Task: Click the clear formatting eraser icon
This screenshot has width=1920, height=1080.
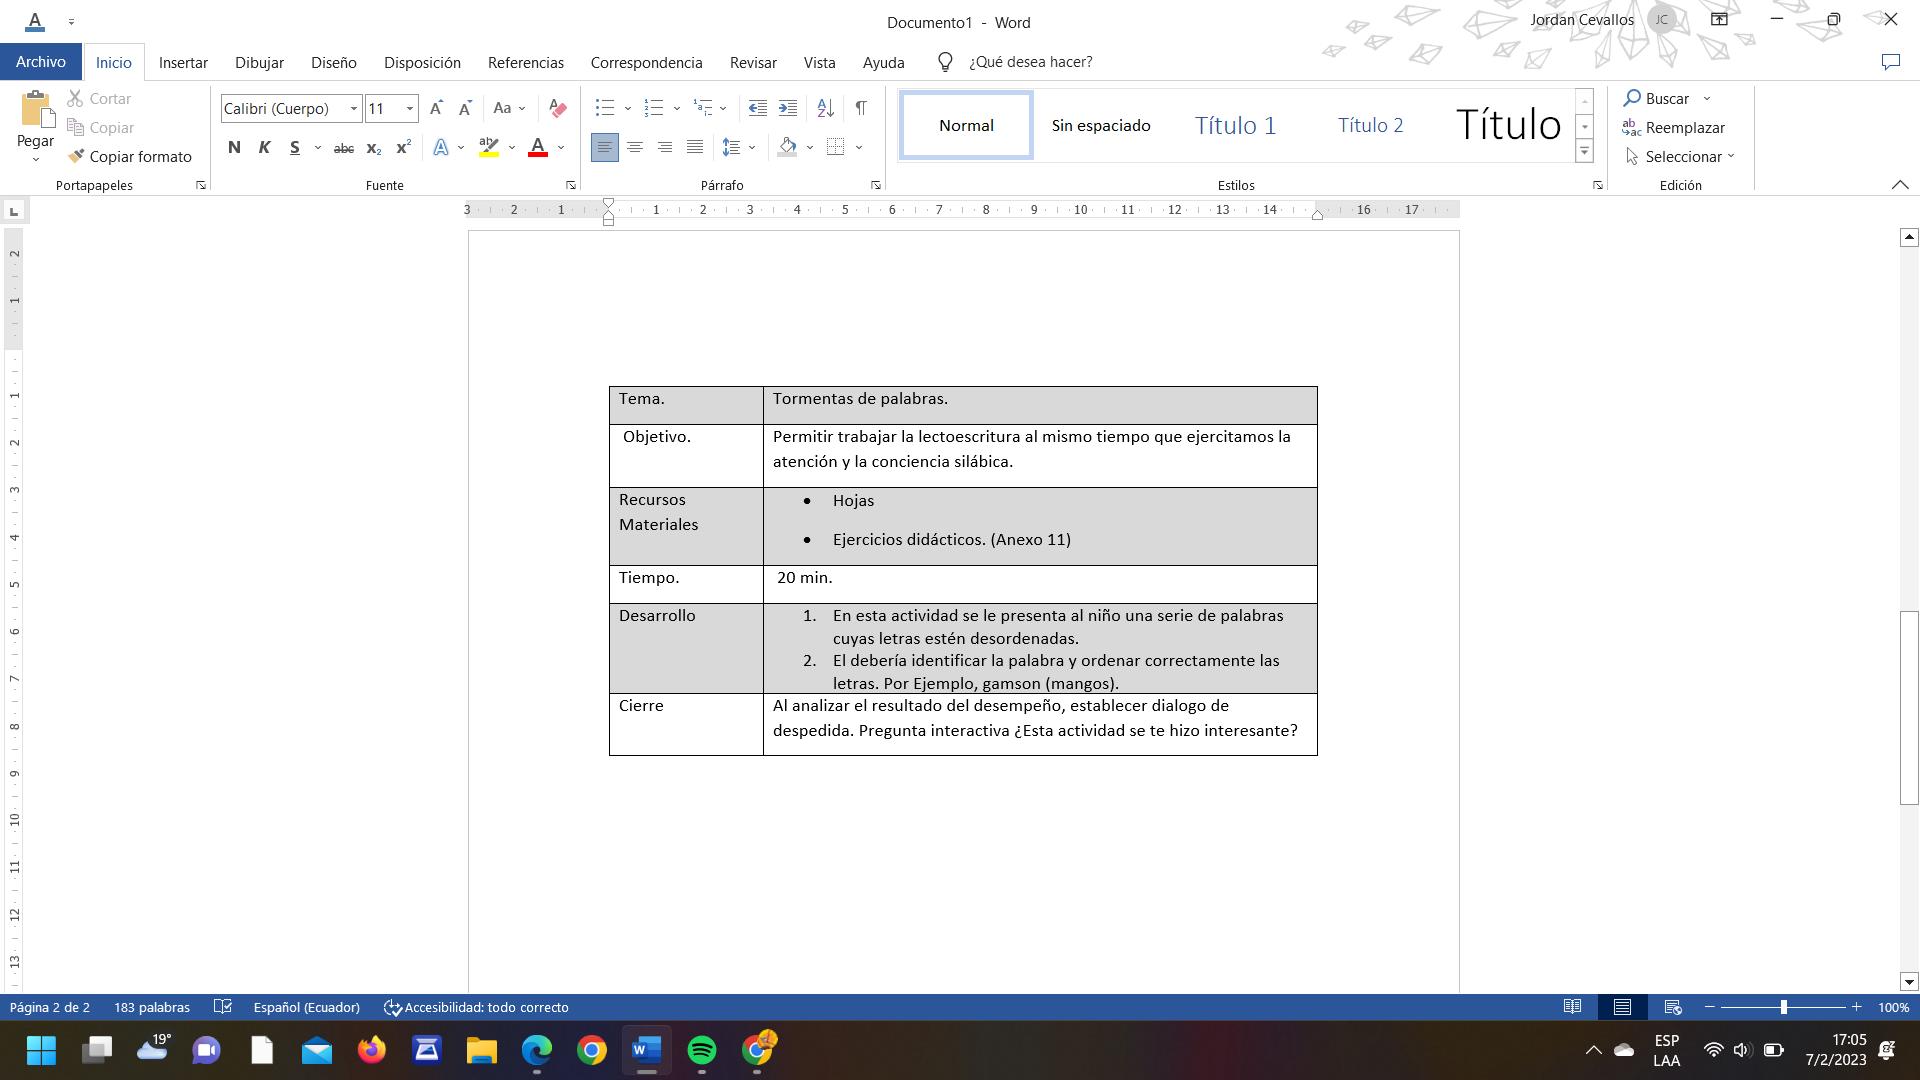Action: pyautogui.click(x=558, y=108)
